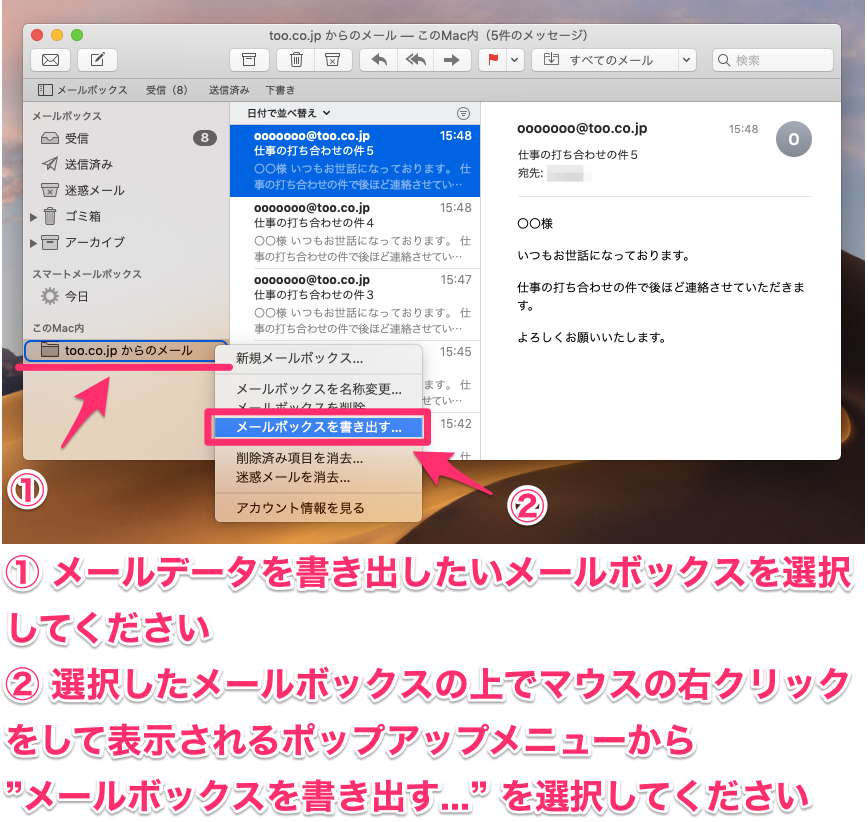Viewport: 868px width, 822px height.
Task: Toggle the message filter circle icon
Action: (x=463, y=113)
